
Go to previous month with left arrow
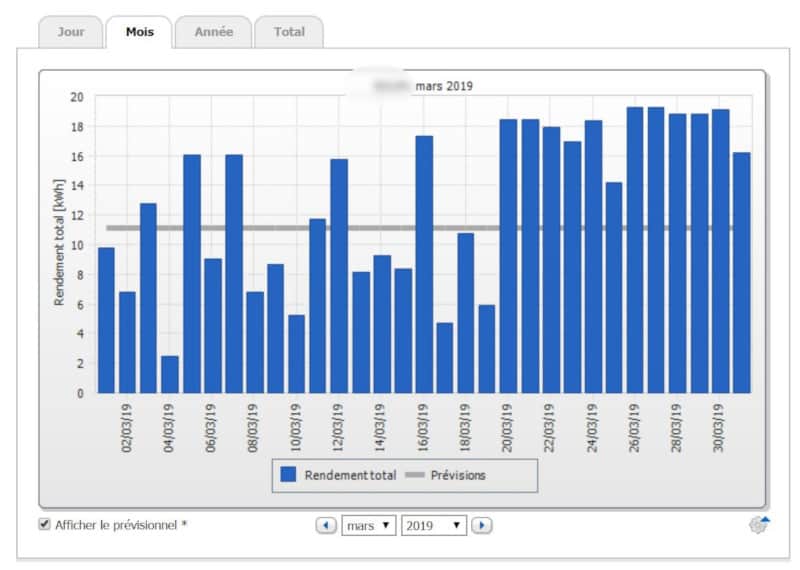[326, 525]
